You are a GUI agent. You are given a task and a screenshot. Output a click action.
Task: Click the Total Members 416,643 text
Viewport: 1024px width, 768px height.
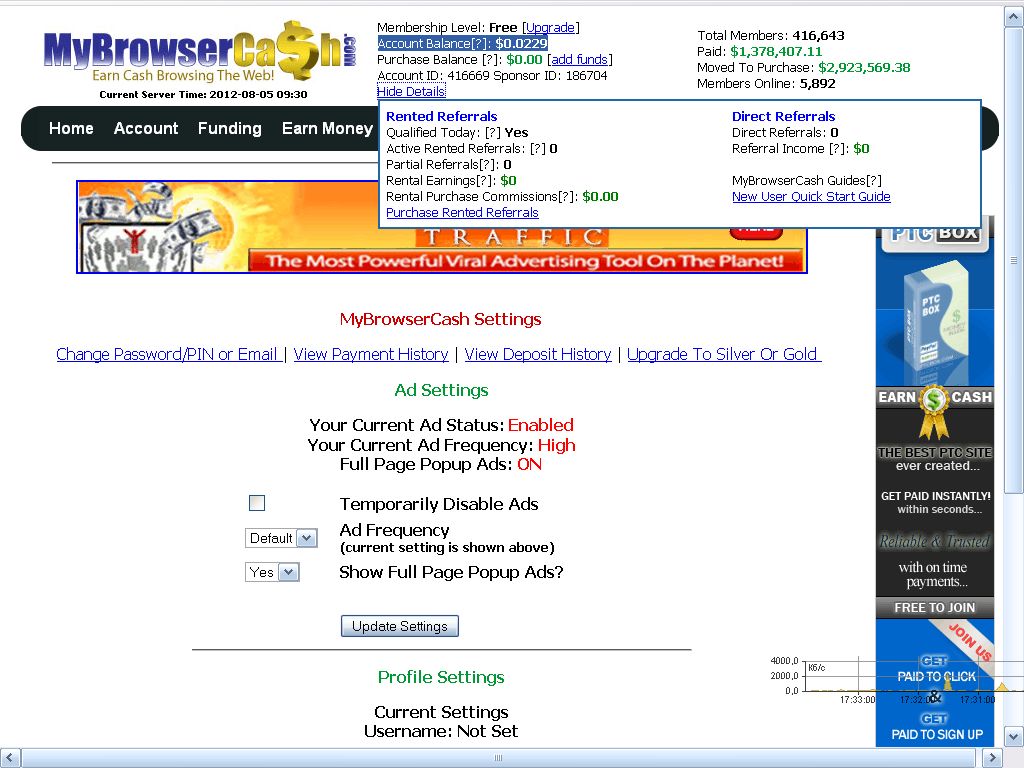click(x=771, y=36)
